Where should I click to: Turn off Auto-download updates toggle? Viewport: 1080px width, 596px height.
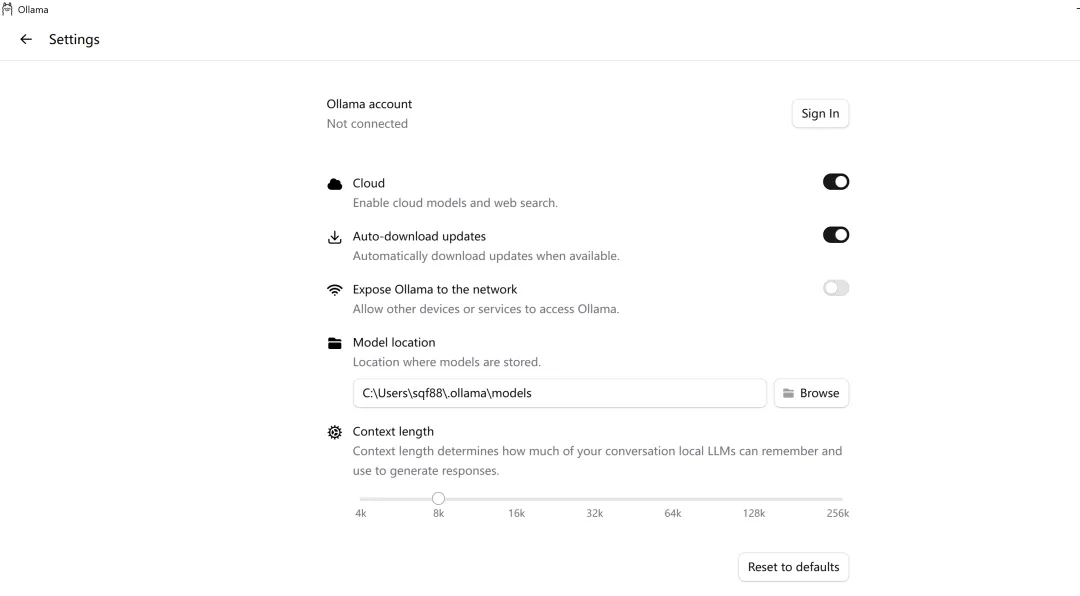[835, 235]
